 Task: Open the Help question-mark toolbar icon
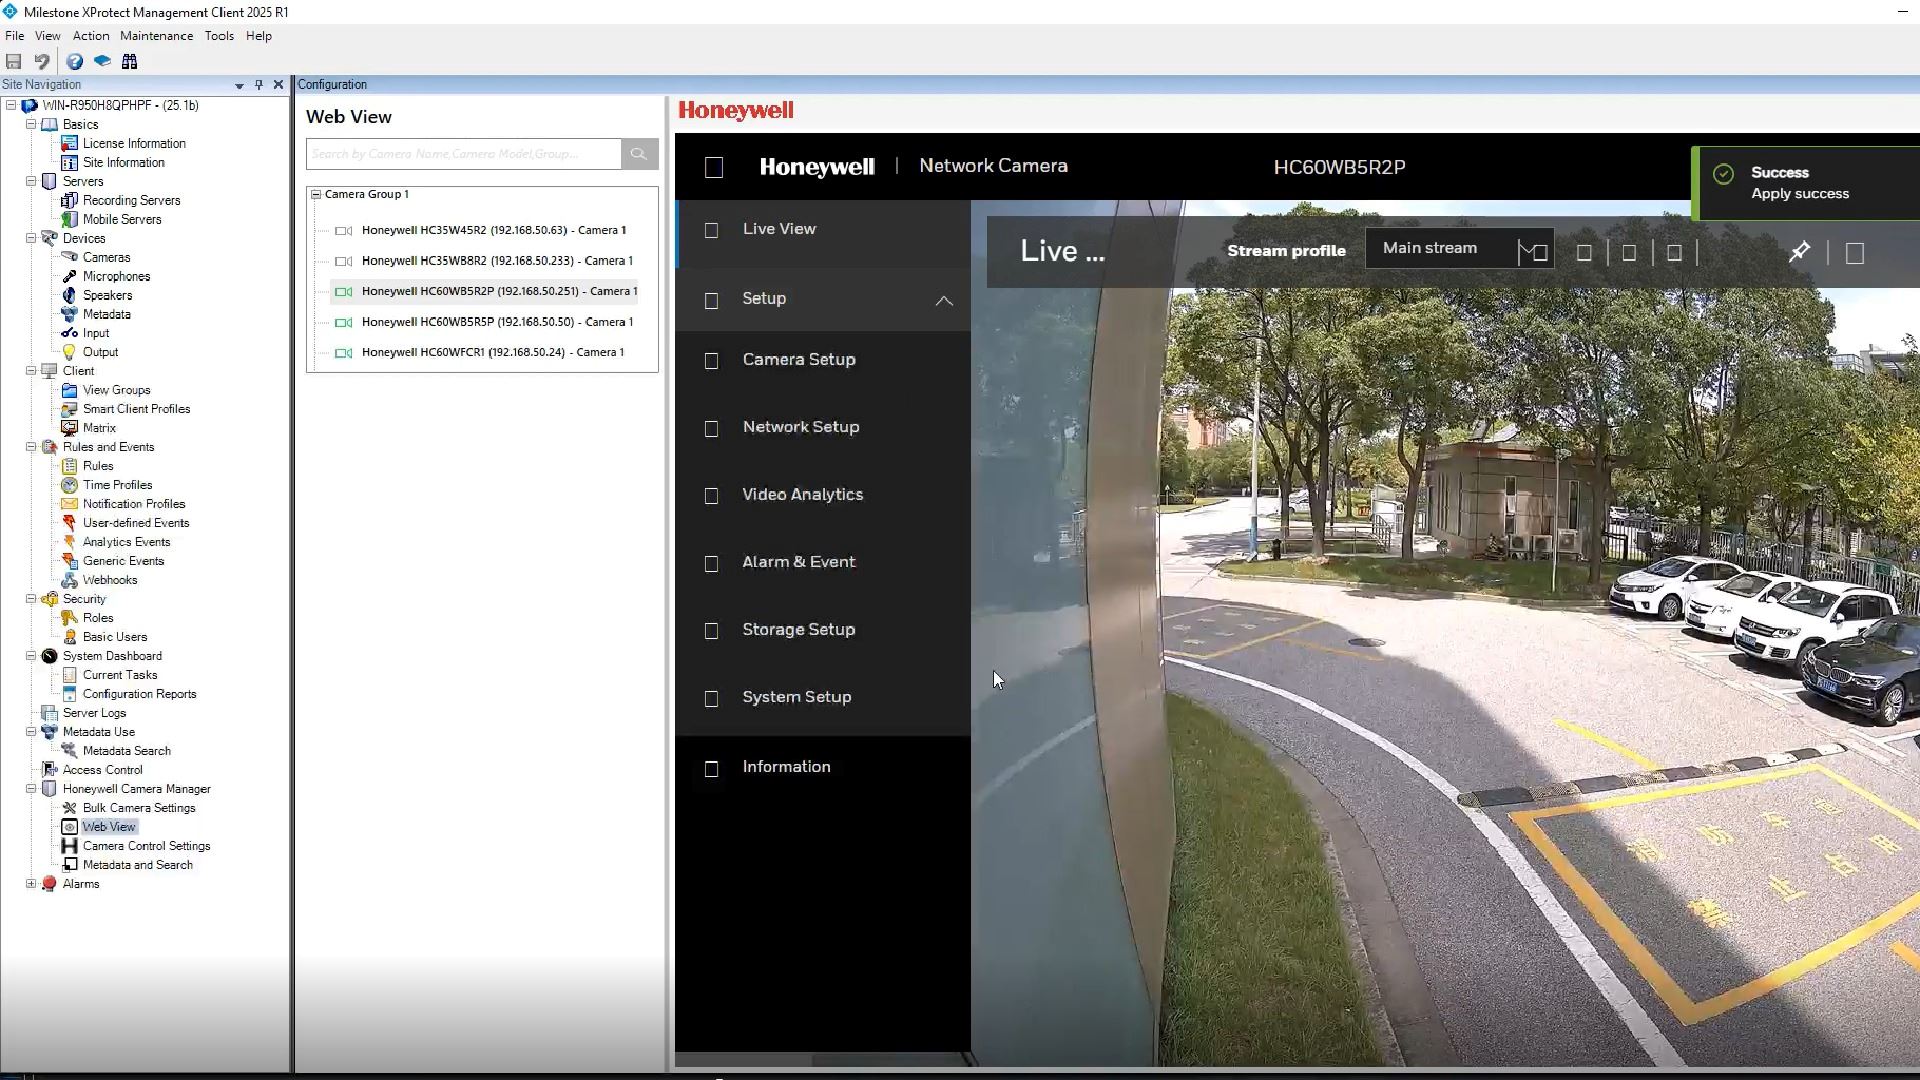tap(75, 62)
